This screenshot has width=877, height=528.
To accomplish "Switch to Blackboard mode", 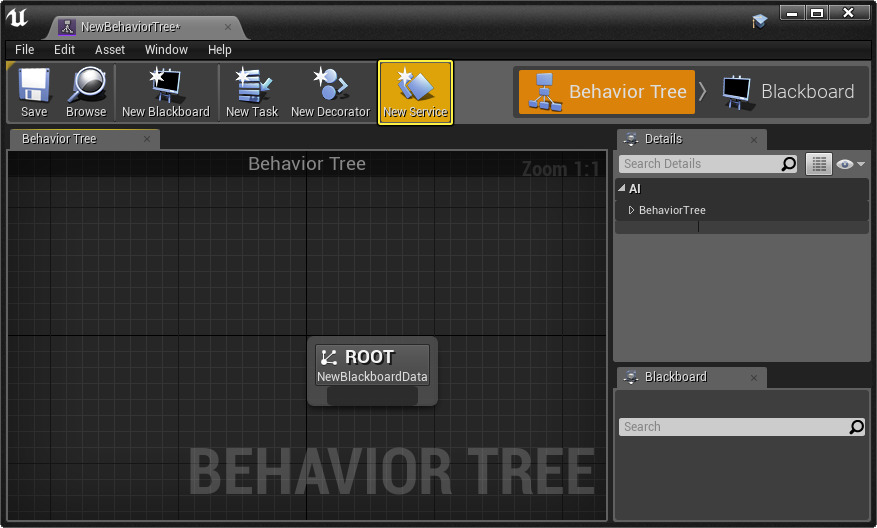I will click(x=789, y=92).
